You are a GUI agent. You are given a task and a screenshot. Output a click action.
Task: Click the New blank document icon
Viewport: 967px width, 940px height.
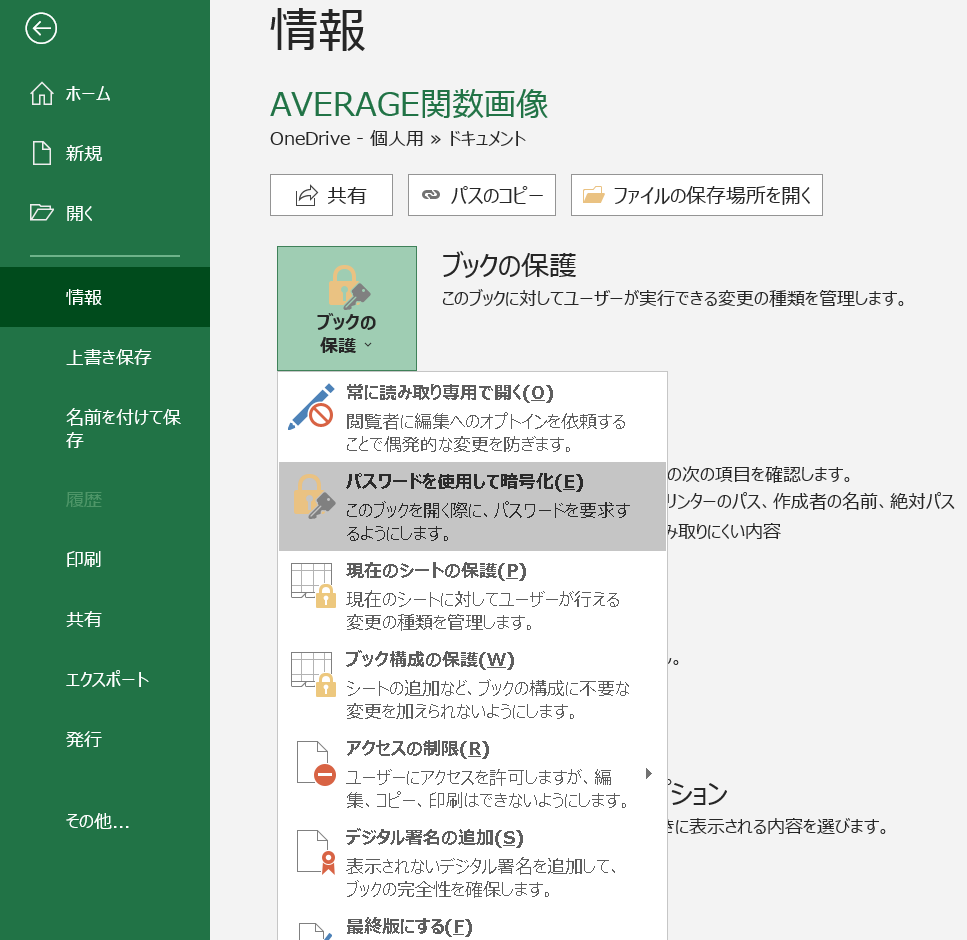[41, 153]
